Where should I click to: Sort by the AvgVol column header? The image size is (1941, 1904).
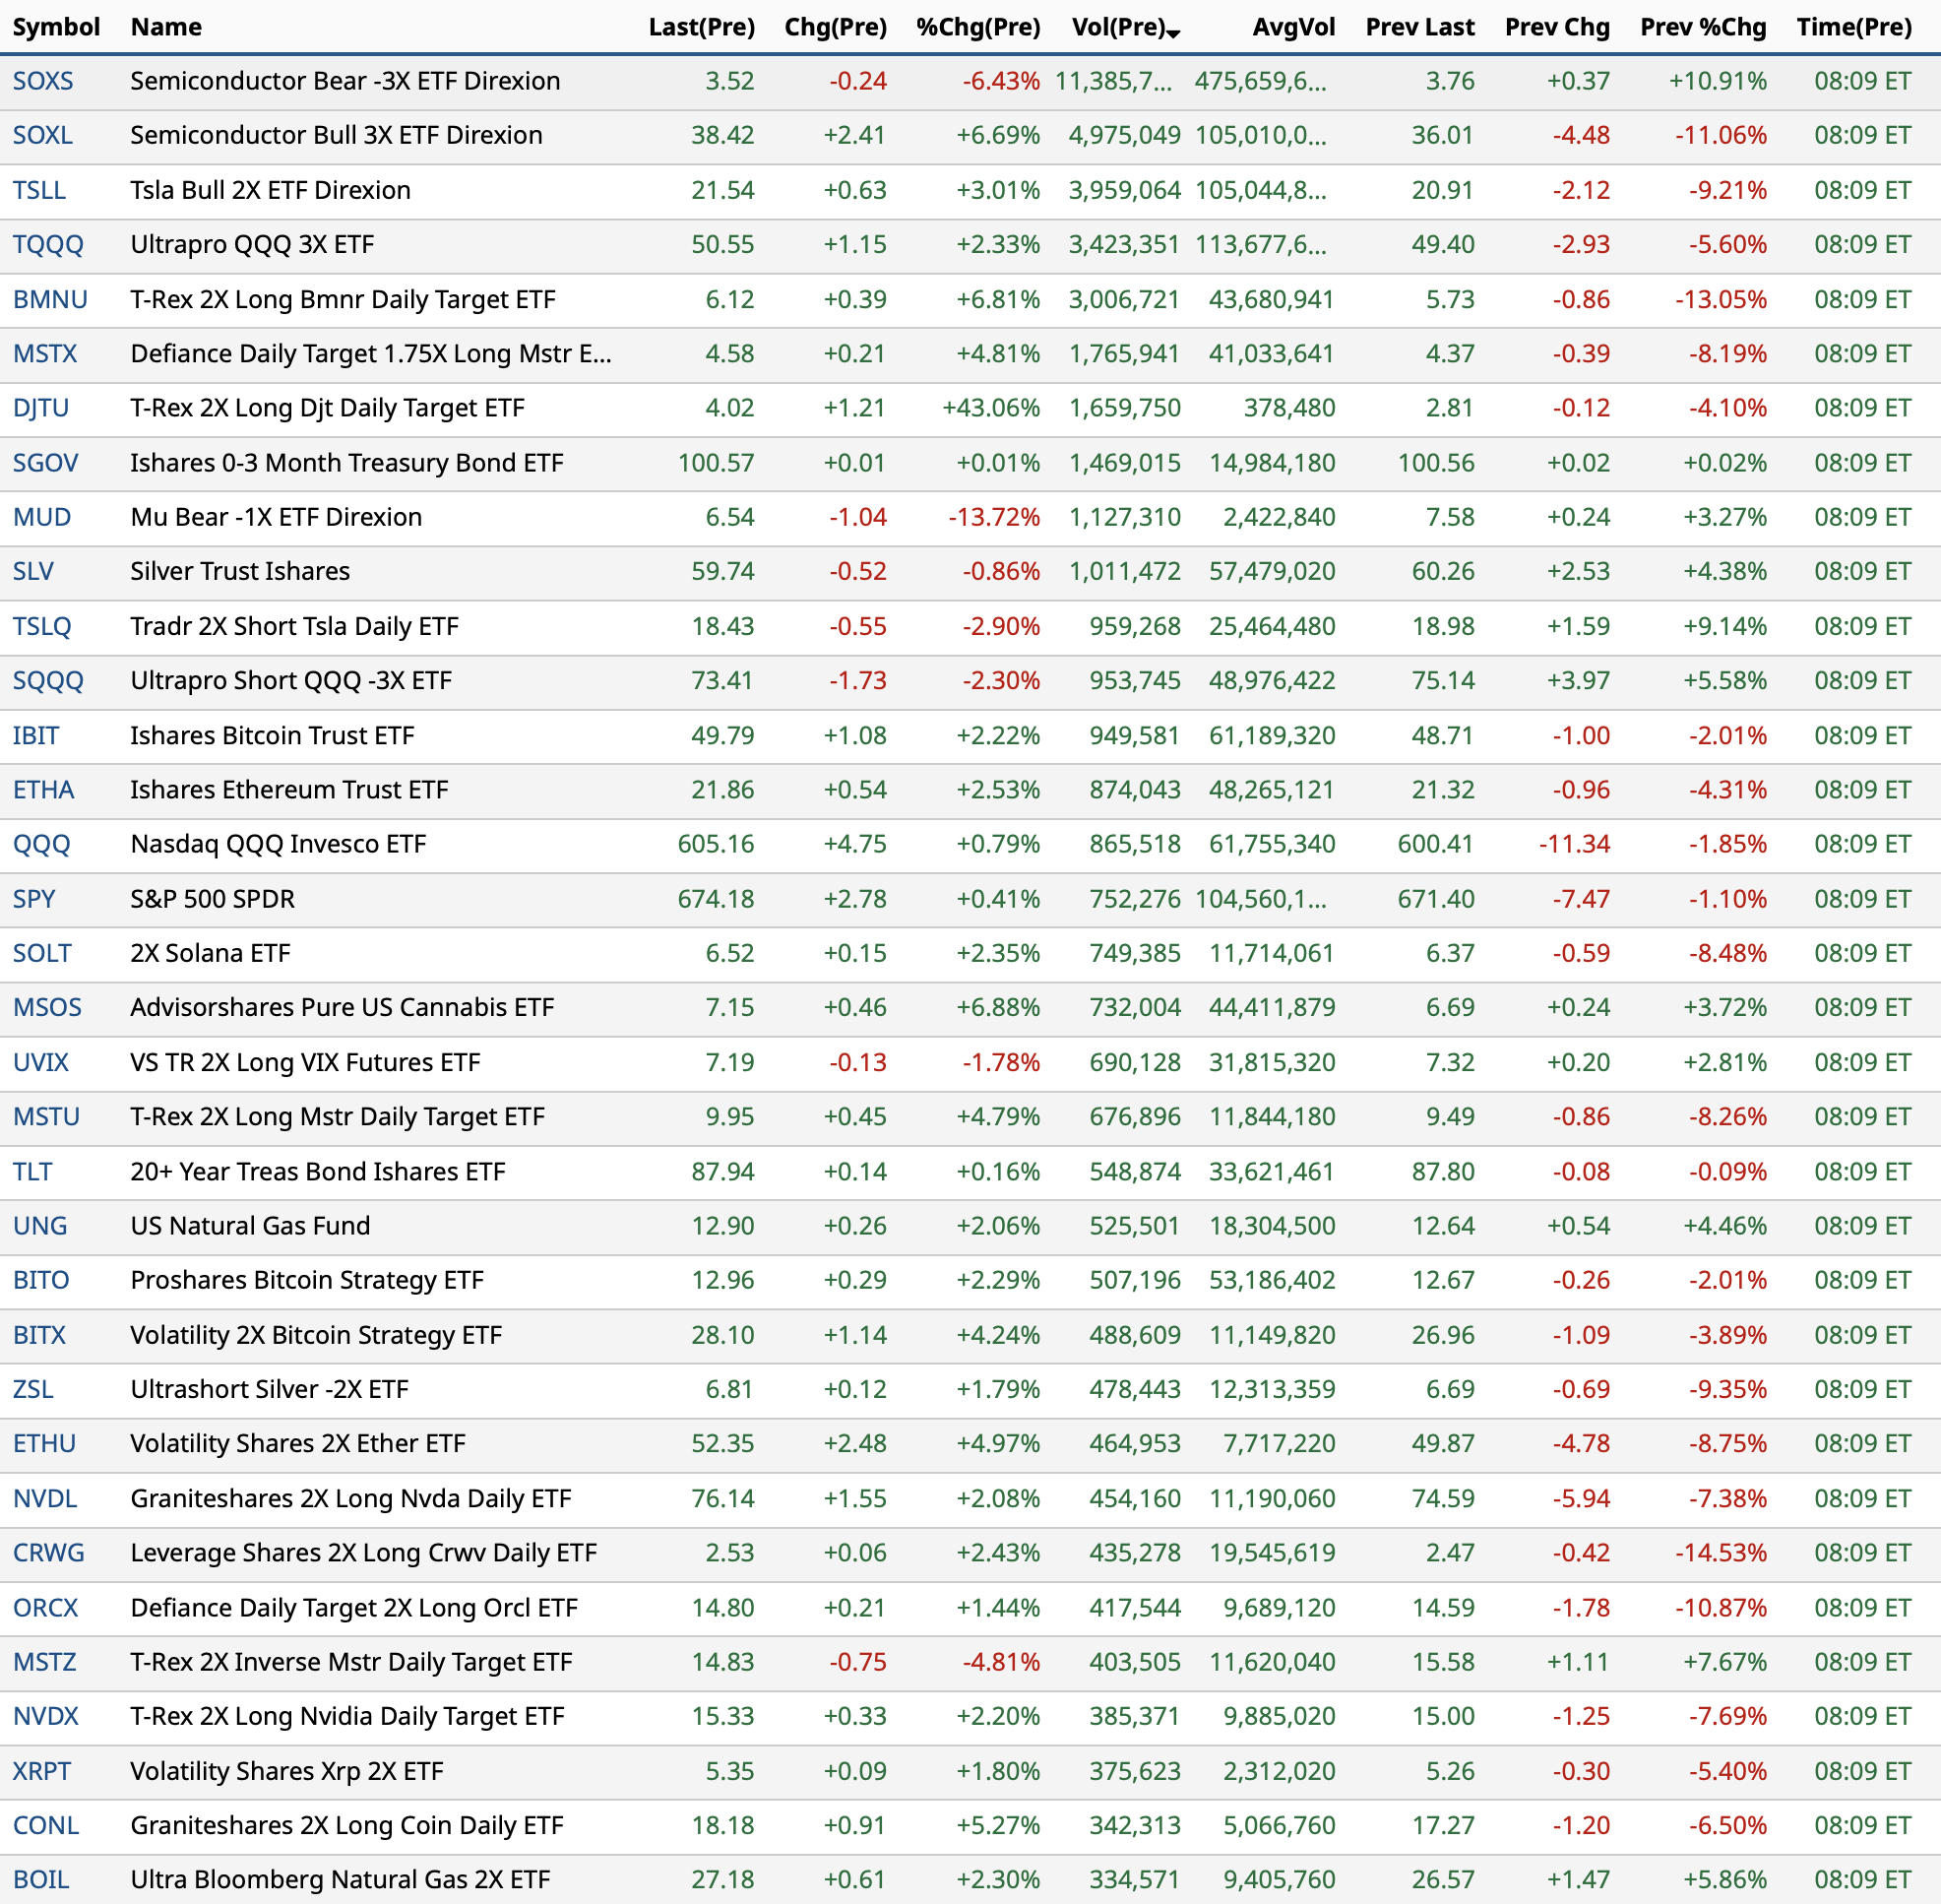1293,27
